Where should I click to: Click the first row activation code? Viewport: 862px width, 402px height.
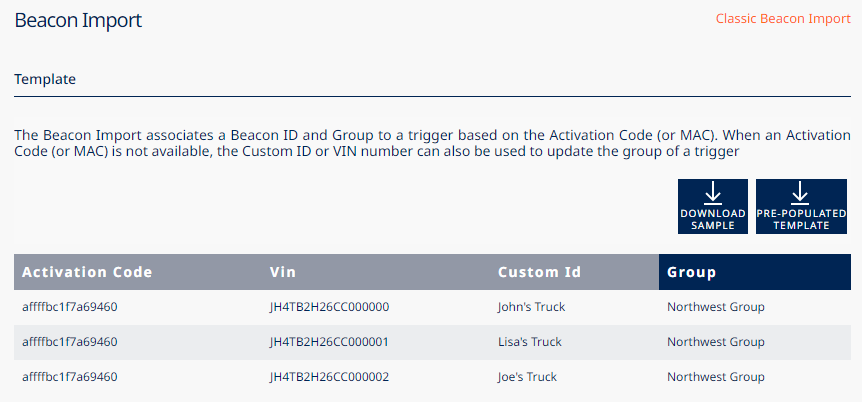pos(70,307)
